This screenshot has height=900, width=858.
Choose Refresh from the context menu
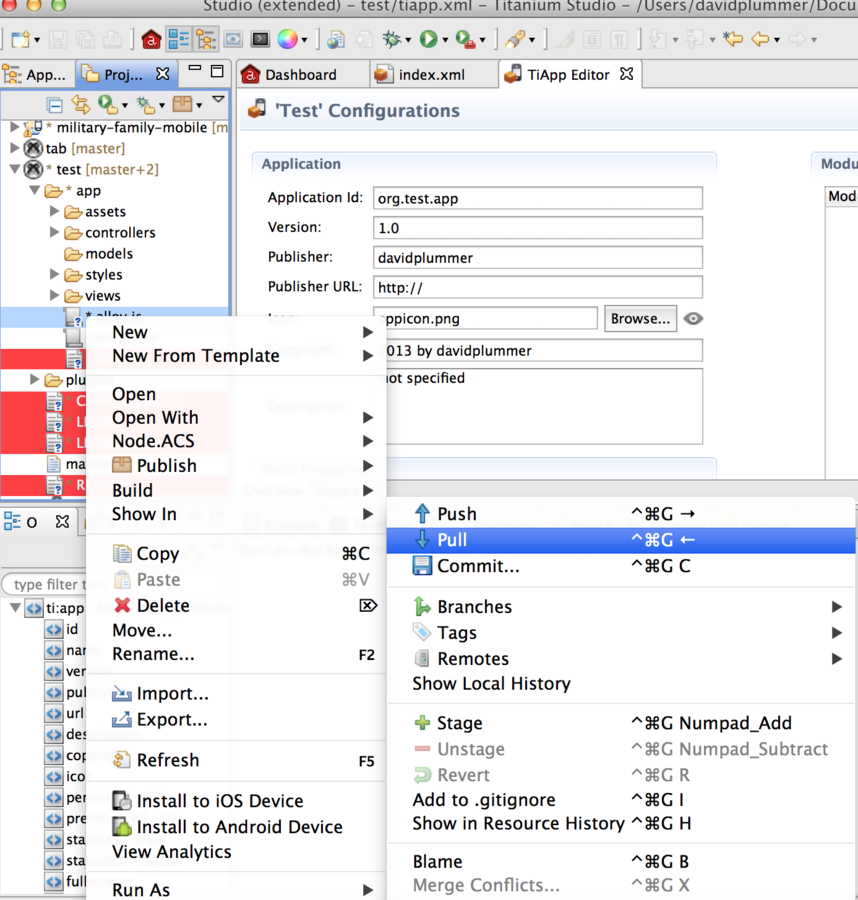pos(236,760)
